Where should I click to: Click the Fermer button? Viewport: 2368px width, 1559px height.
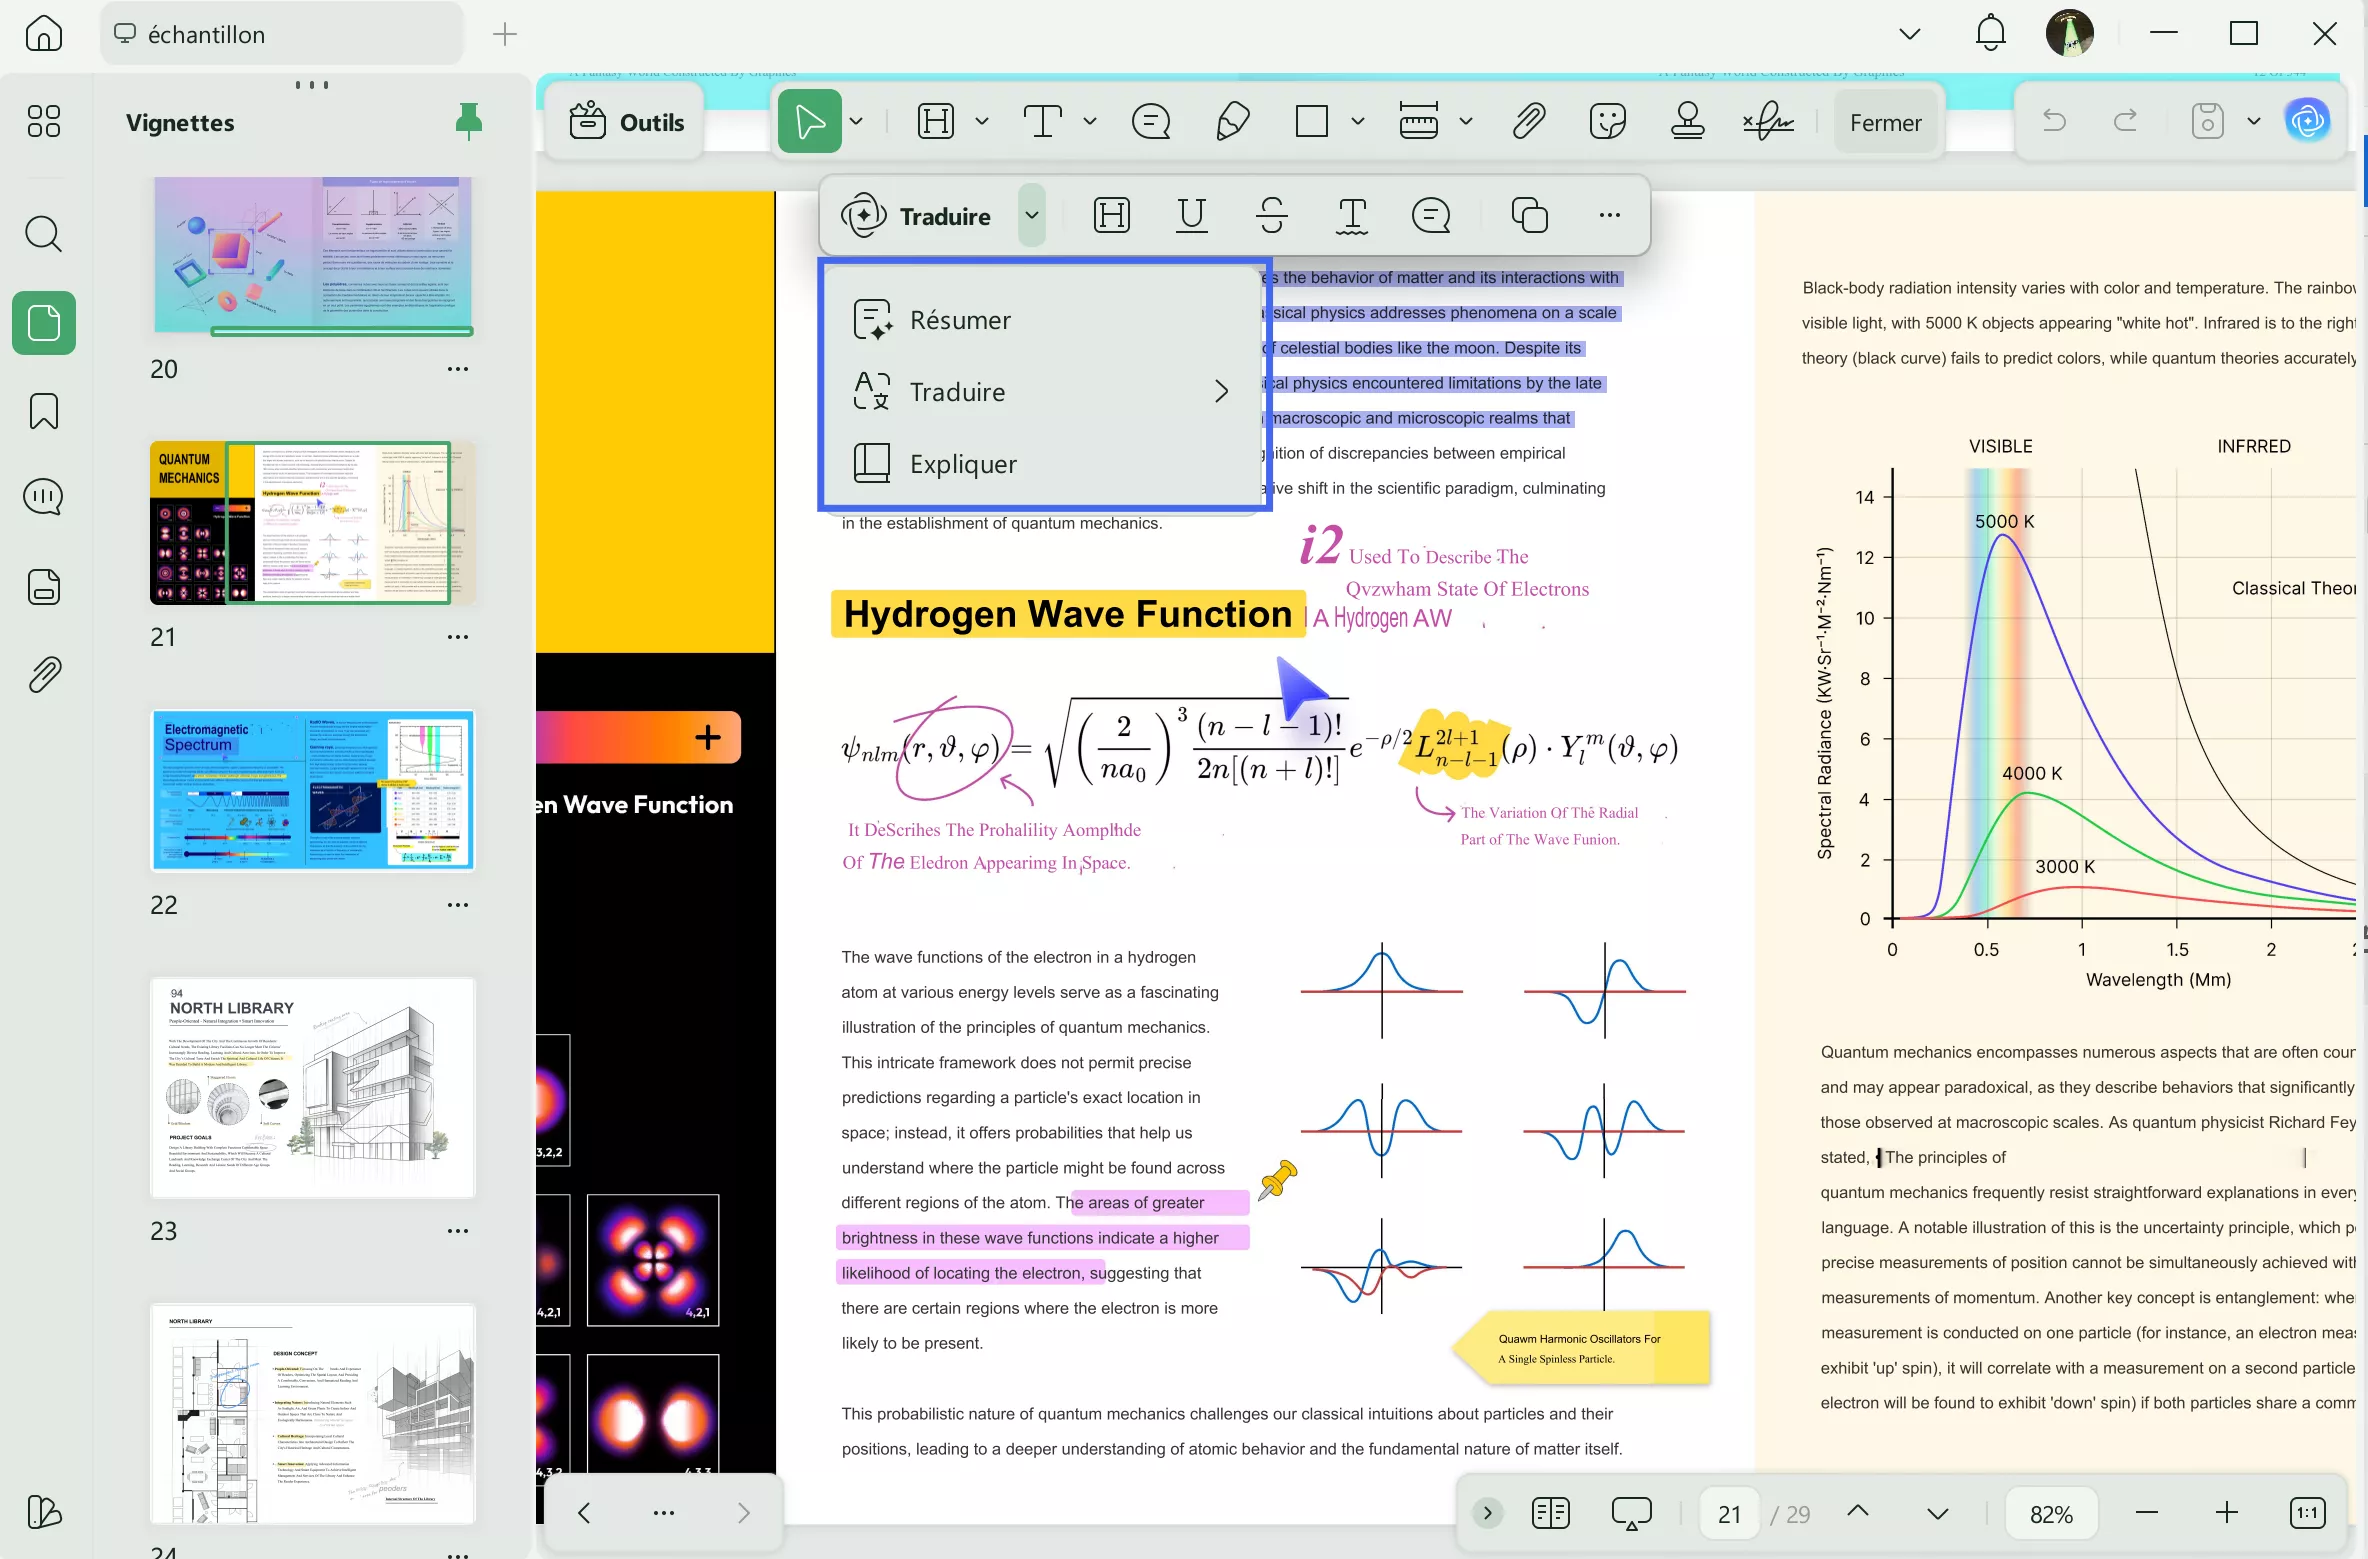pyautogui.click(x=1885, y=122)
